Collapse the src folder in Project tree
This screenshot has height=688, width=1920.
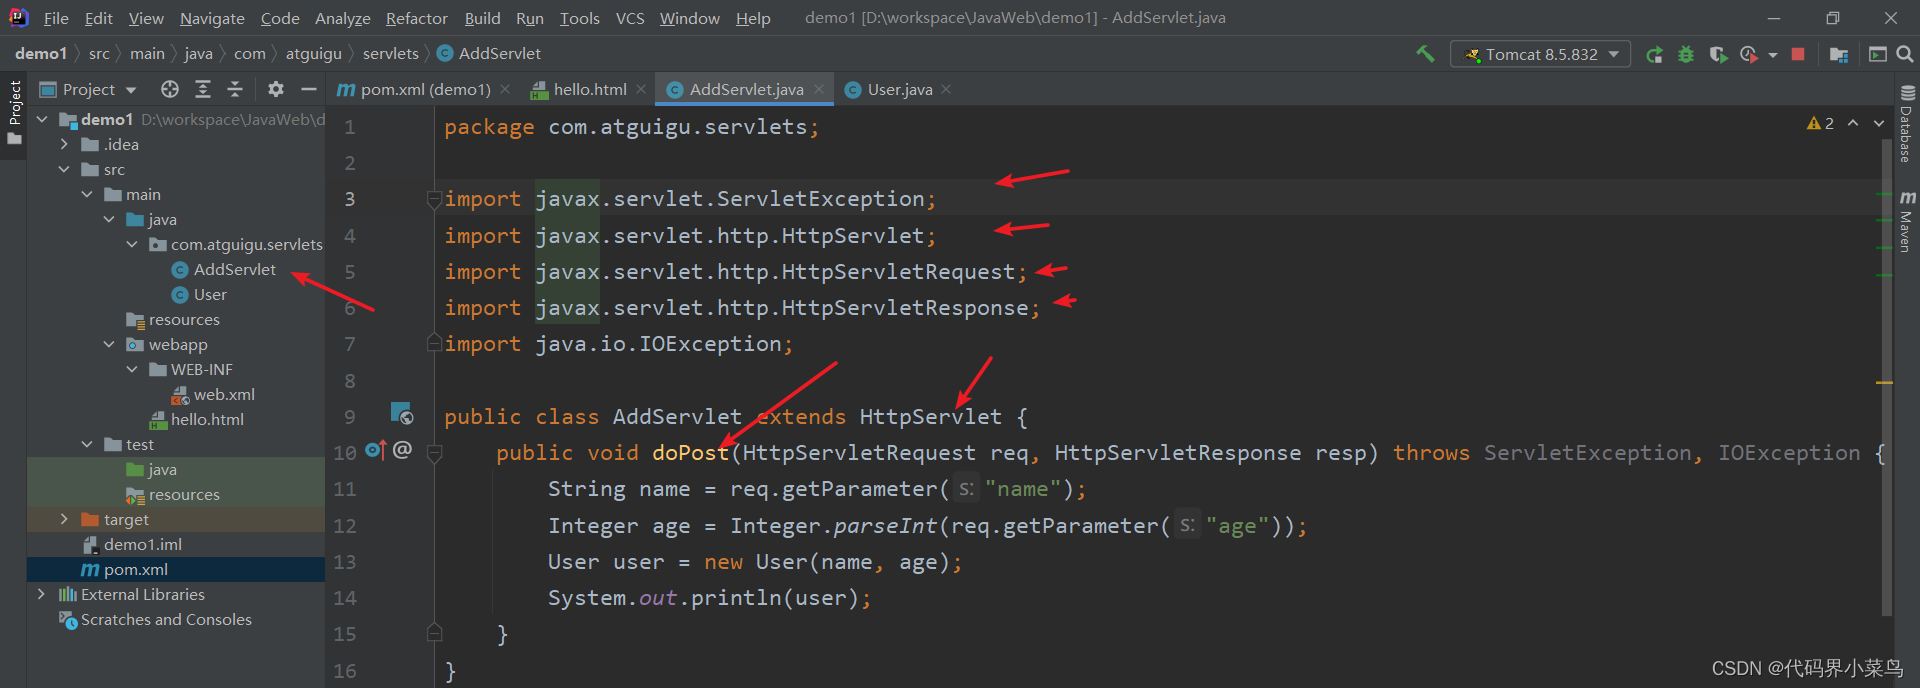pyautogui.click(x=64, y=169)
